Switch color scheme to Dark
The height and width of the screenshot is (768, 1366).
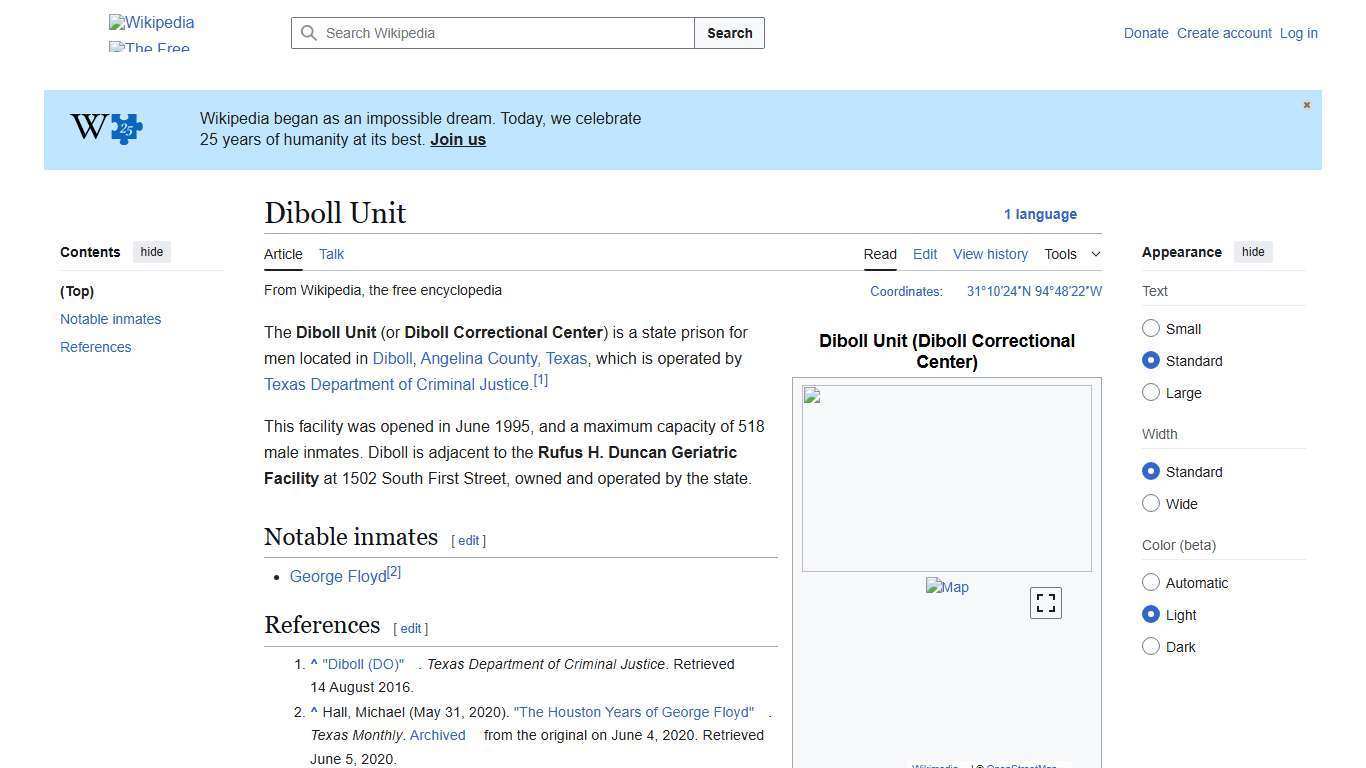(x=1151, y=647)
